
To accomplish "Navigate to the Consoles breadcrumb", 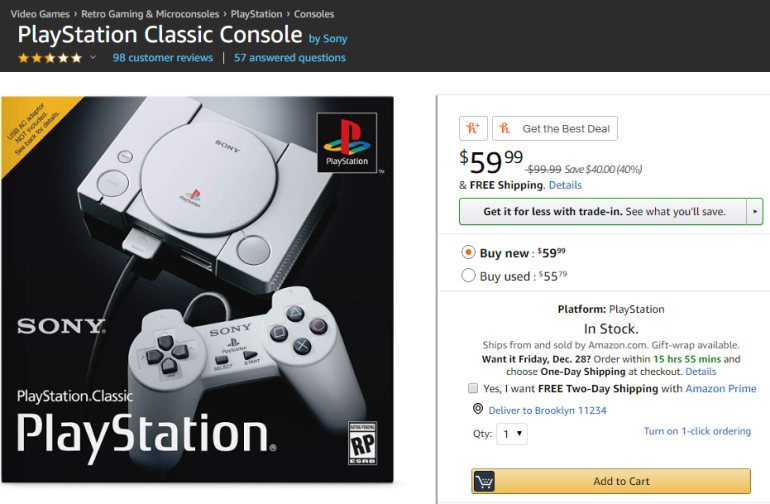I will pyautogui.click(x=314, y=14).
